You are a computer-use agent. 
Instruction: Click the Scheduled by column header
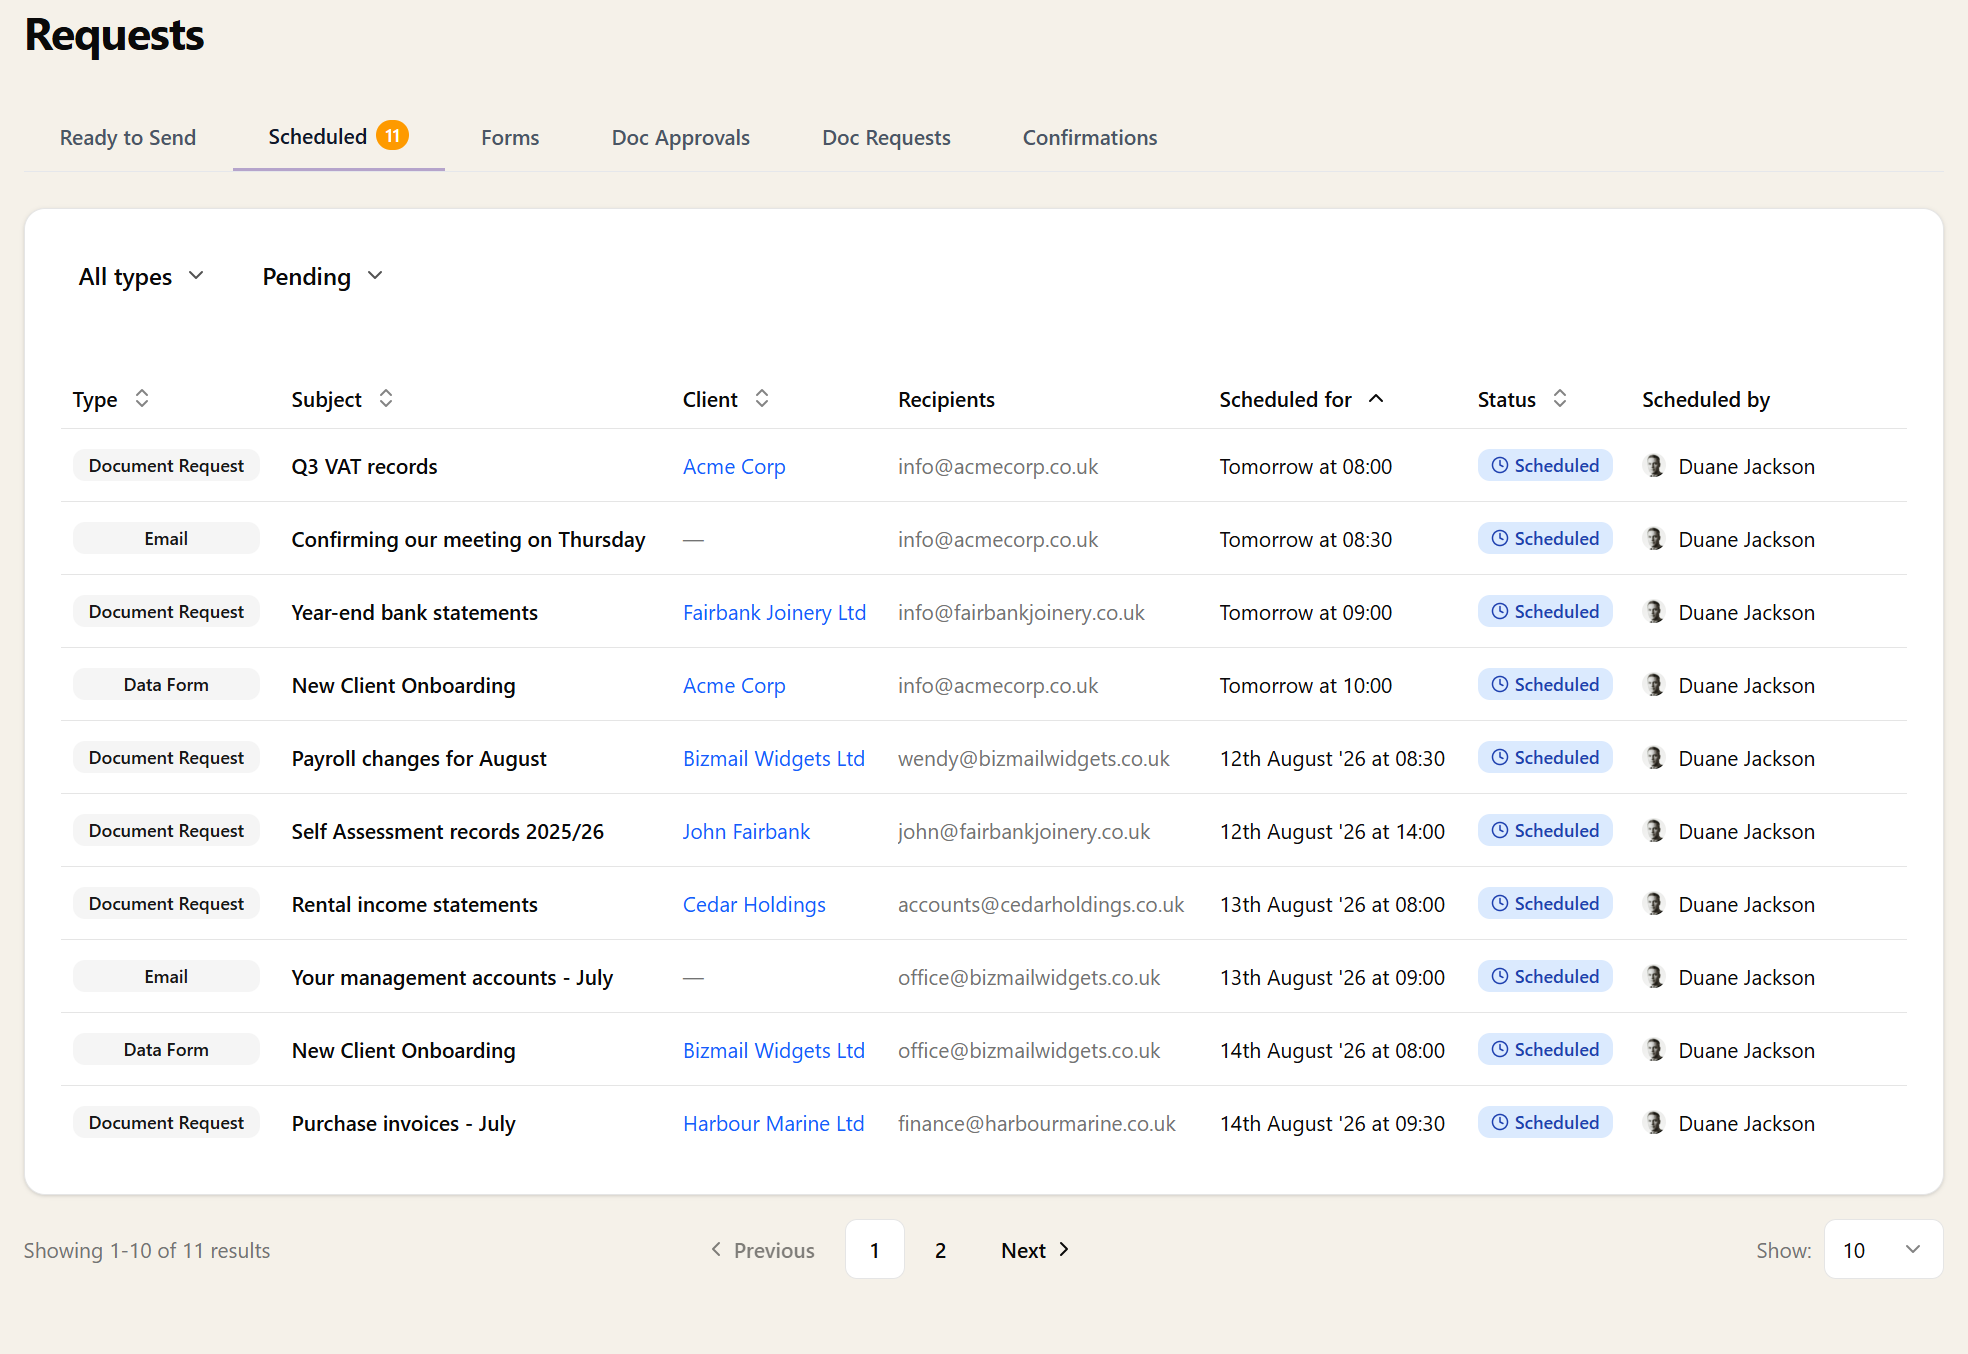[x=1706, y=400]
